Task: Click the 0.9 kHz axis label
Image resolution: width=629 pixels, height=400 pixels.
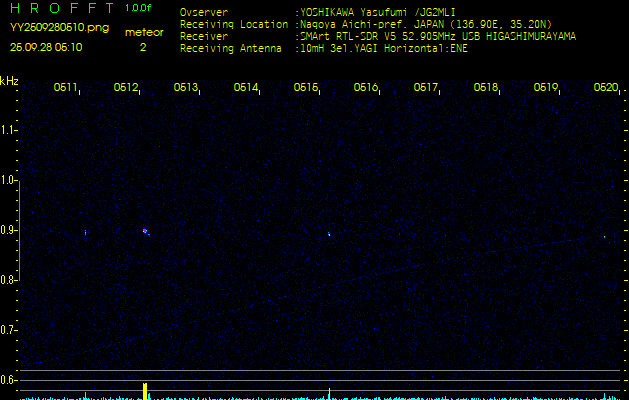Action: pos(8,230)
